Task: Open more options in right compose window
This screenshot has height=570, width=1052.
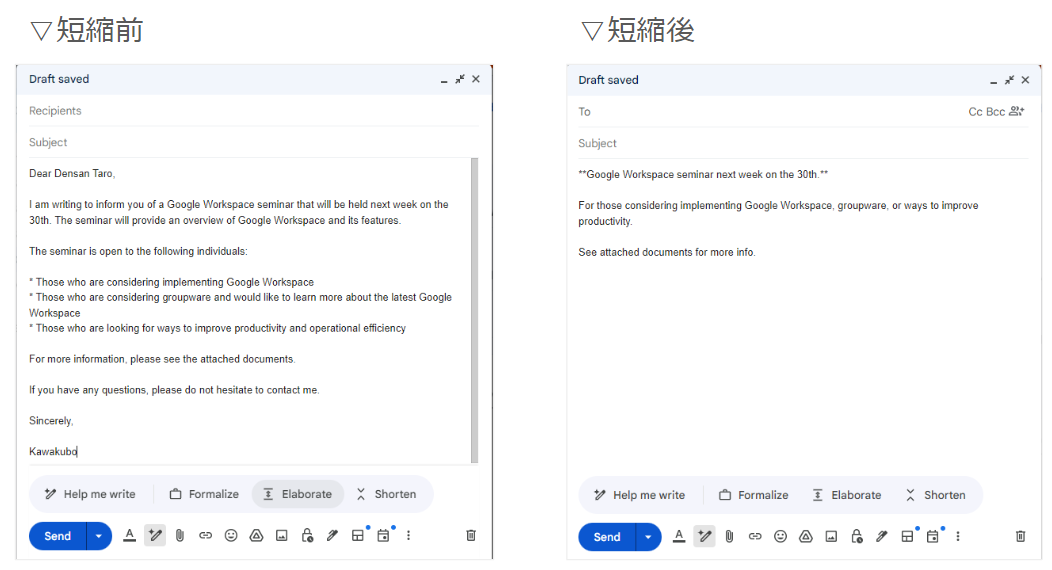Action: (958, 536)
